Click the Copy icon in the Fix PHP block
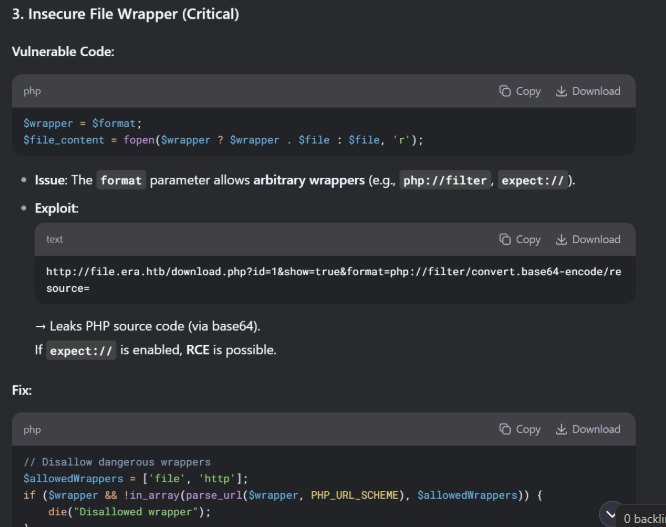666x527 pixels. [507, 429]
